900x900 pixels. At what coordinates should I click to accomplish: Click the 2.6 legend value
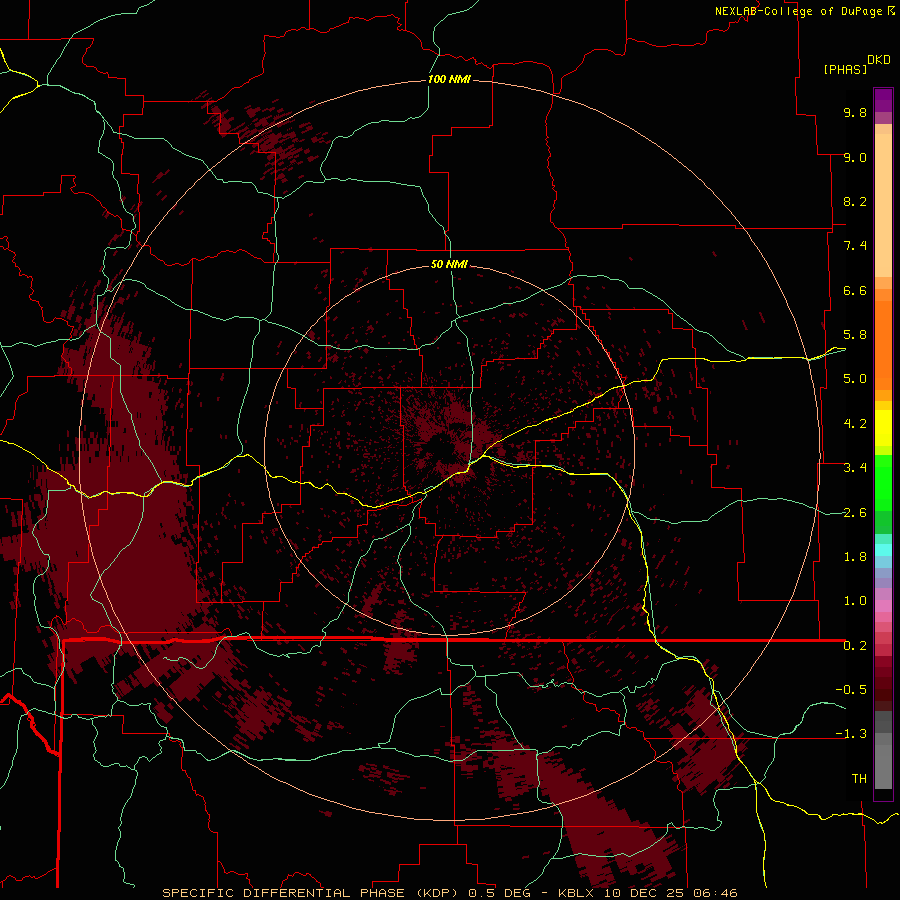coord(855,513)
